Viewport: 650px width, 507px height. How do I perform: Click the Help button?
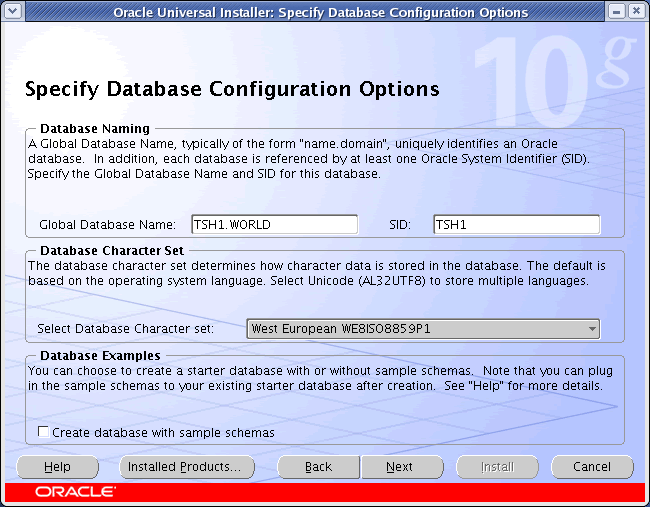(58, 467)
